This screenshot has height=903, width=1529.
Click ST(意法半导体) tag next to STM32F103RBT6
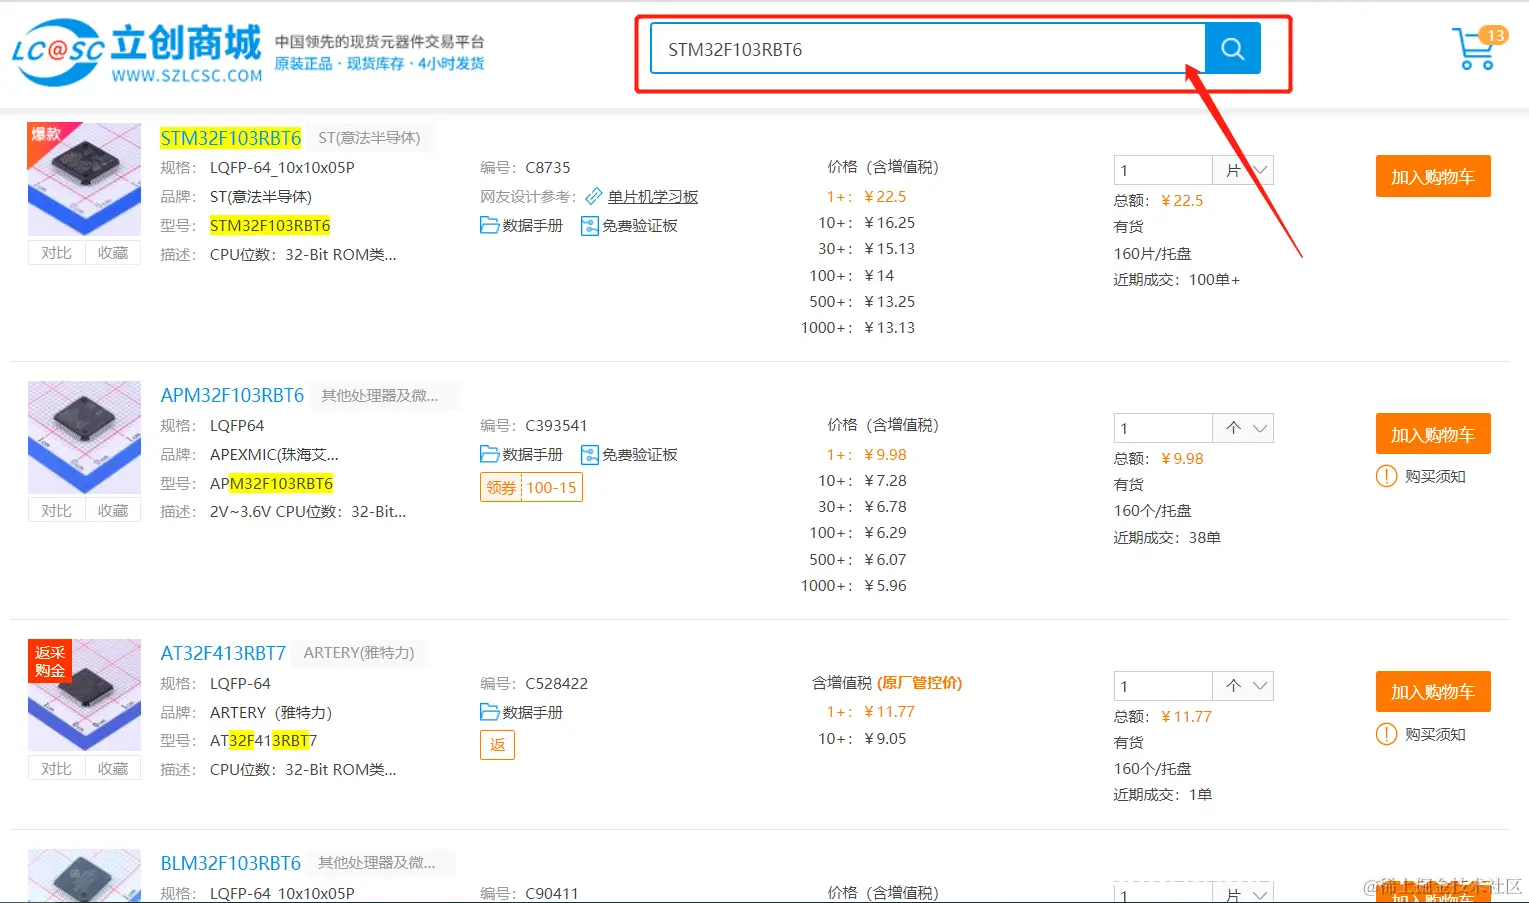click(x=369, y=138)
